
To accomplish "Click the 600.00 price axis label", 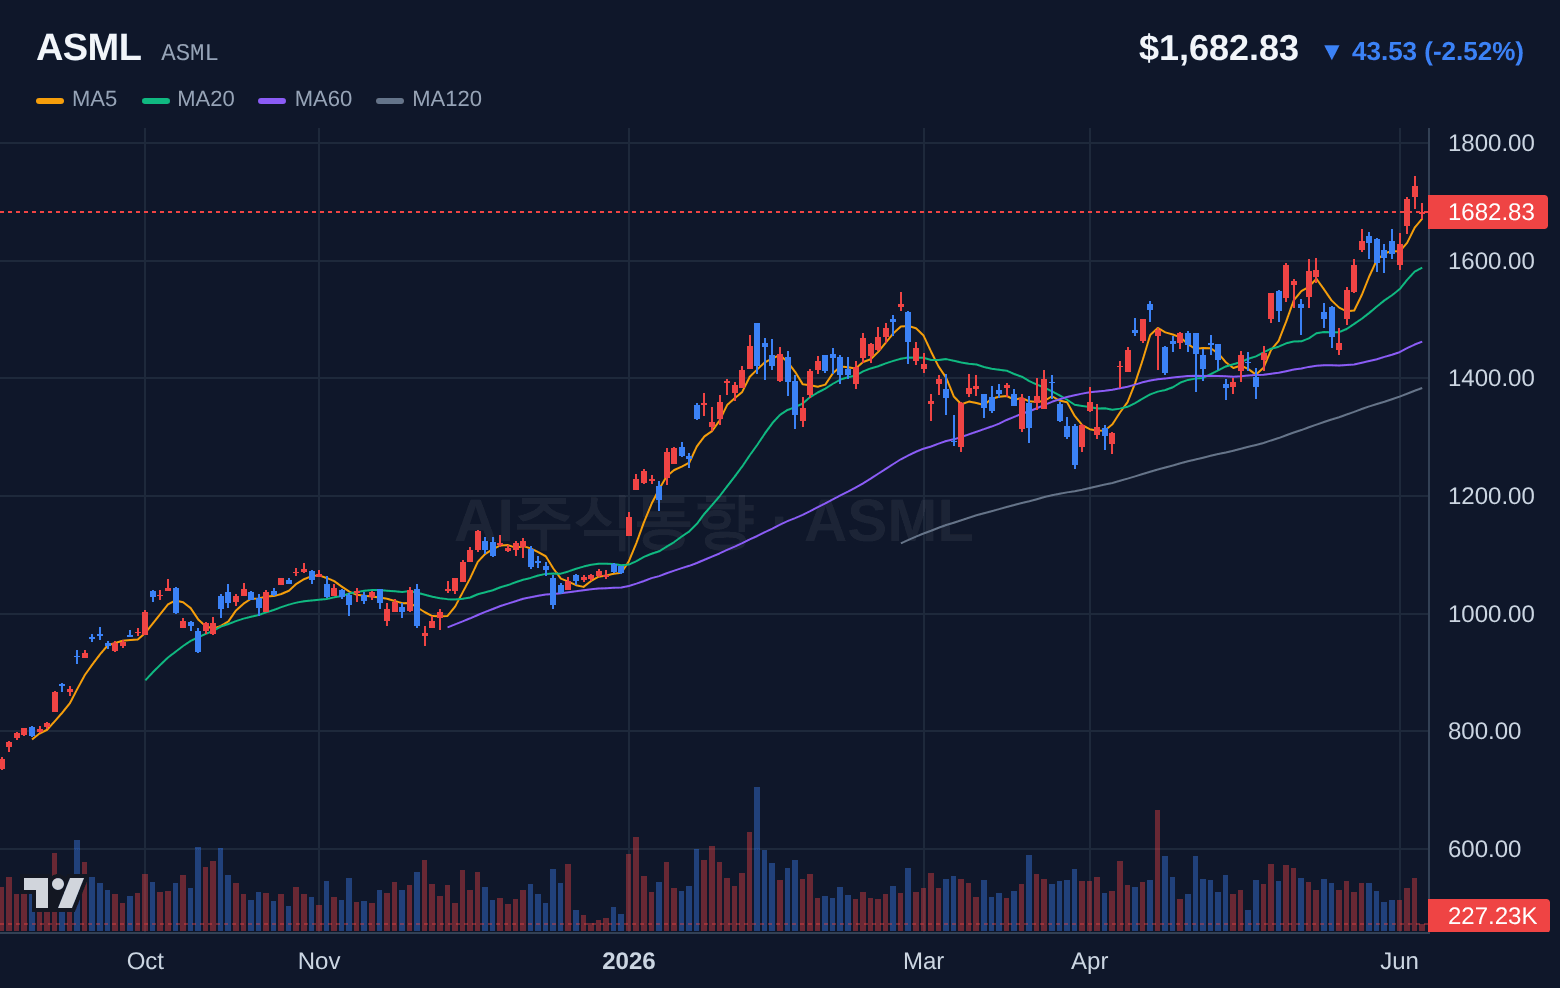I will click(1484, 849).
